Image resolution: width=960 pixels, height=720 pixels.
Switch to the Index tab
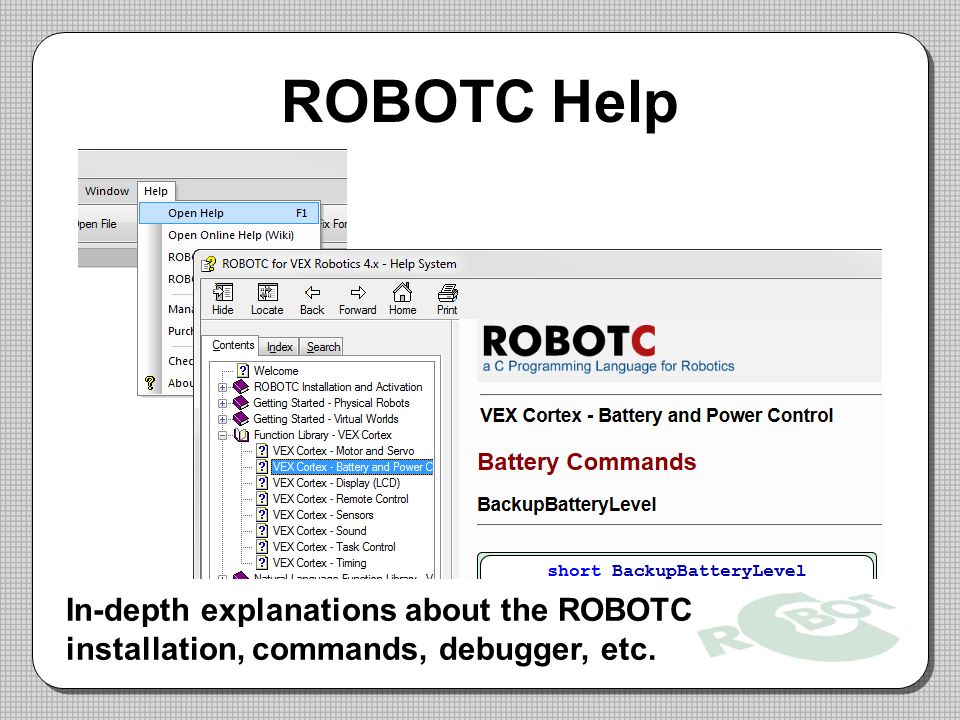pyautogui.click(x=280, y=347)
